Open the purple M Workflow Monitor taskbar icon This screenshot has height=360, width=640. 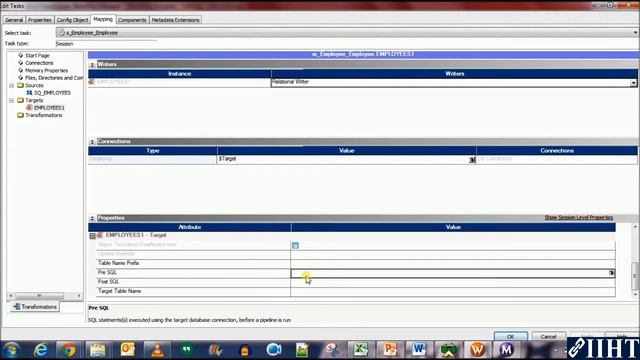506,350
